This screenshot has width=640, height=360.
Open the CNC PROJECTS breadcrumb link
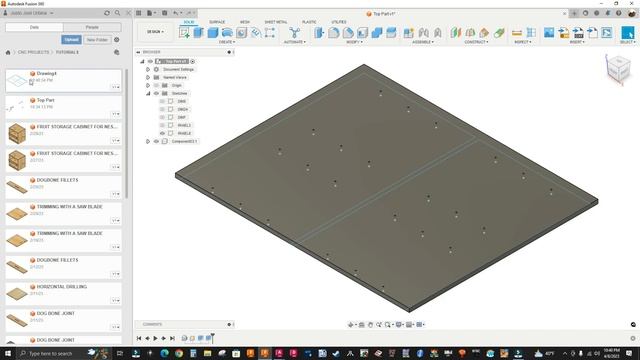[33, 52]
